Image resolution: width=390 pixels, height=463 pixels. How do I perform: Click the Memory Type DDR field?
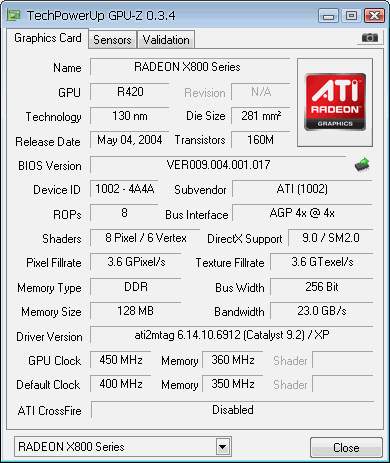click(136, 287)
